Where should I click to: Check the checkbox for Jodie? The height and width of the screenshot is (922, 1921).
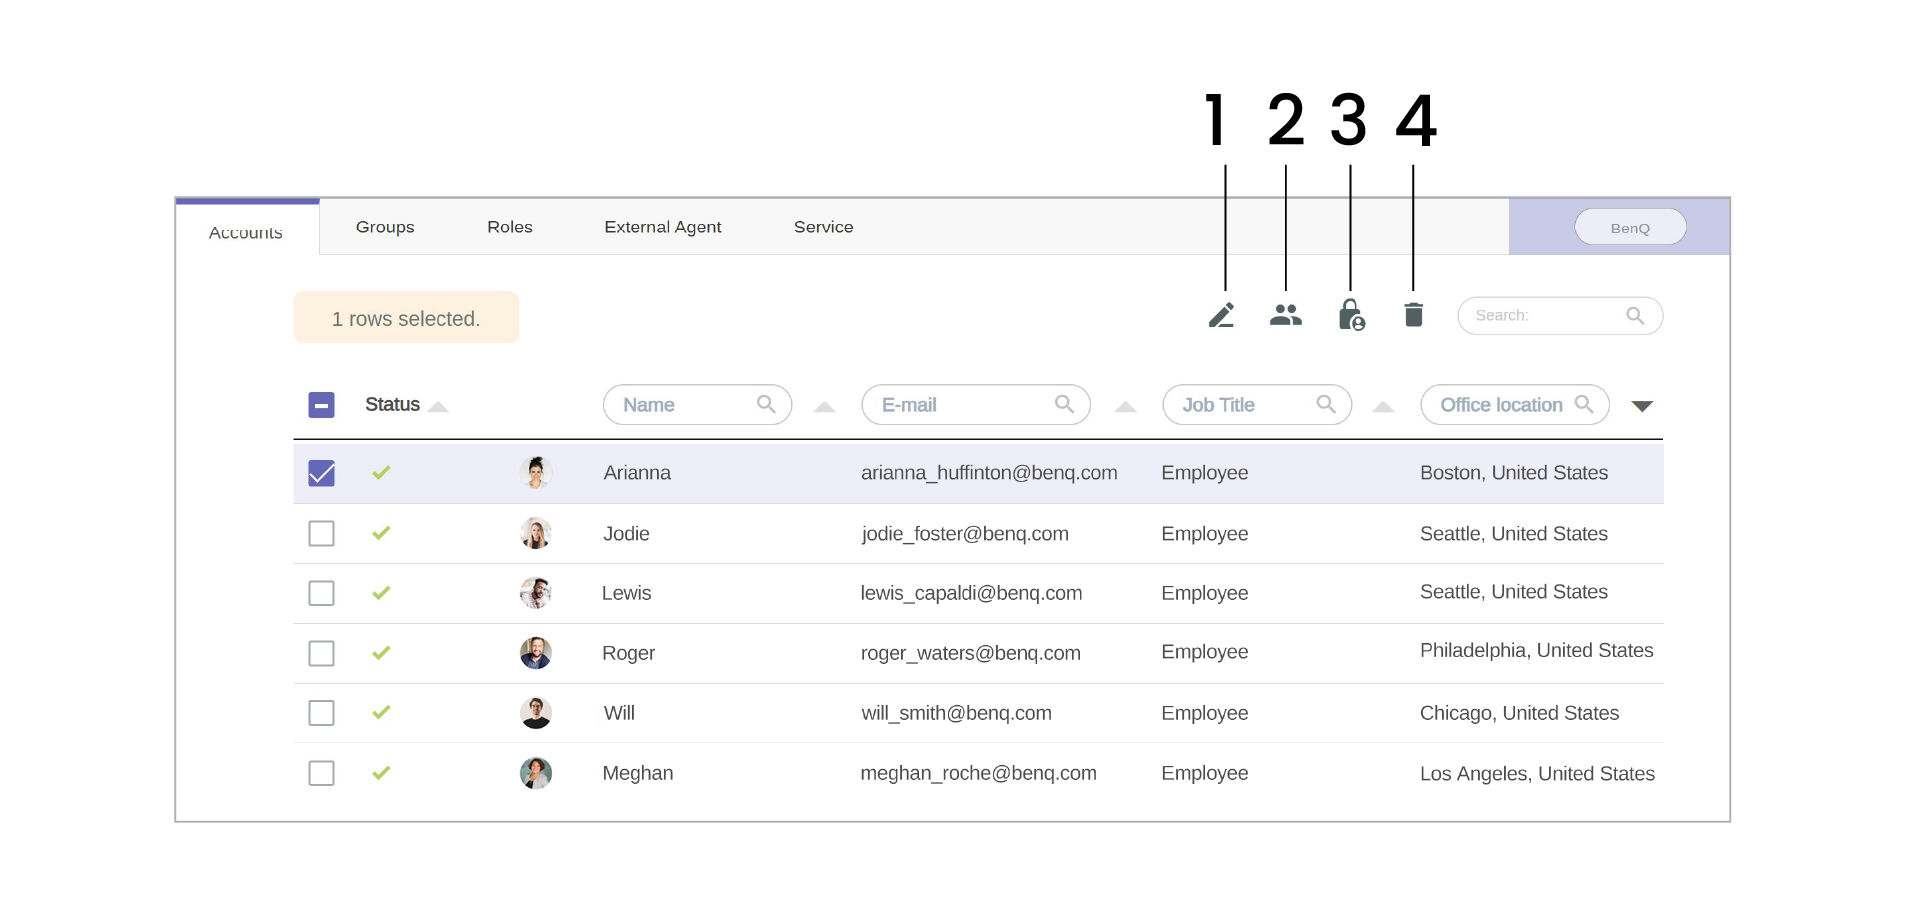click(x=321, y=533)
